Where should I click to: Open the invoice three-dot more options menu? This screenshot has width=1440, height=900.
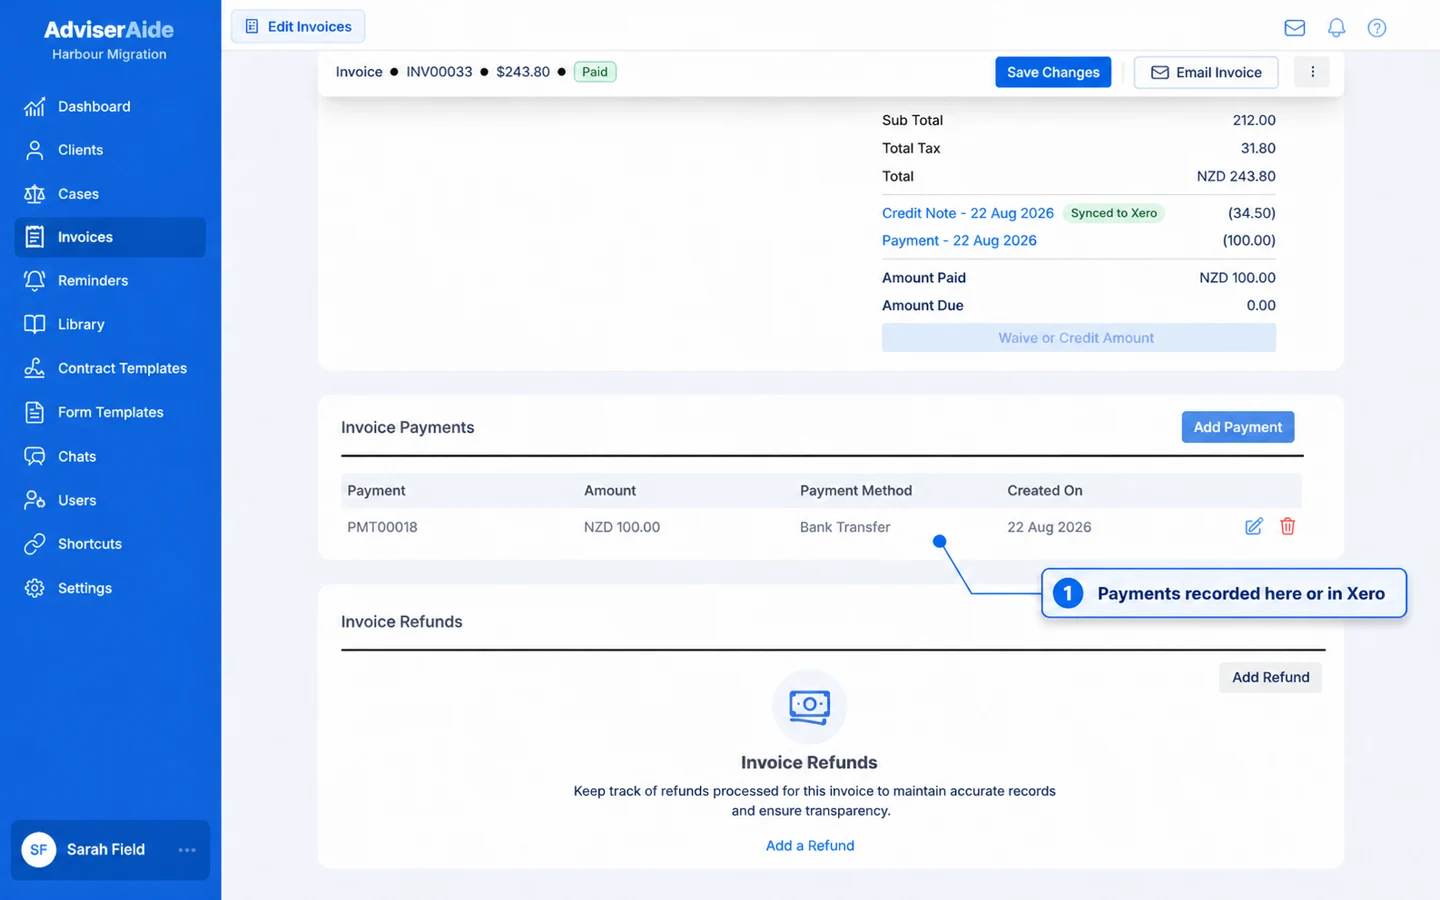[1312, 72]
